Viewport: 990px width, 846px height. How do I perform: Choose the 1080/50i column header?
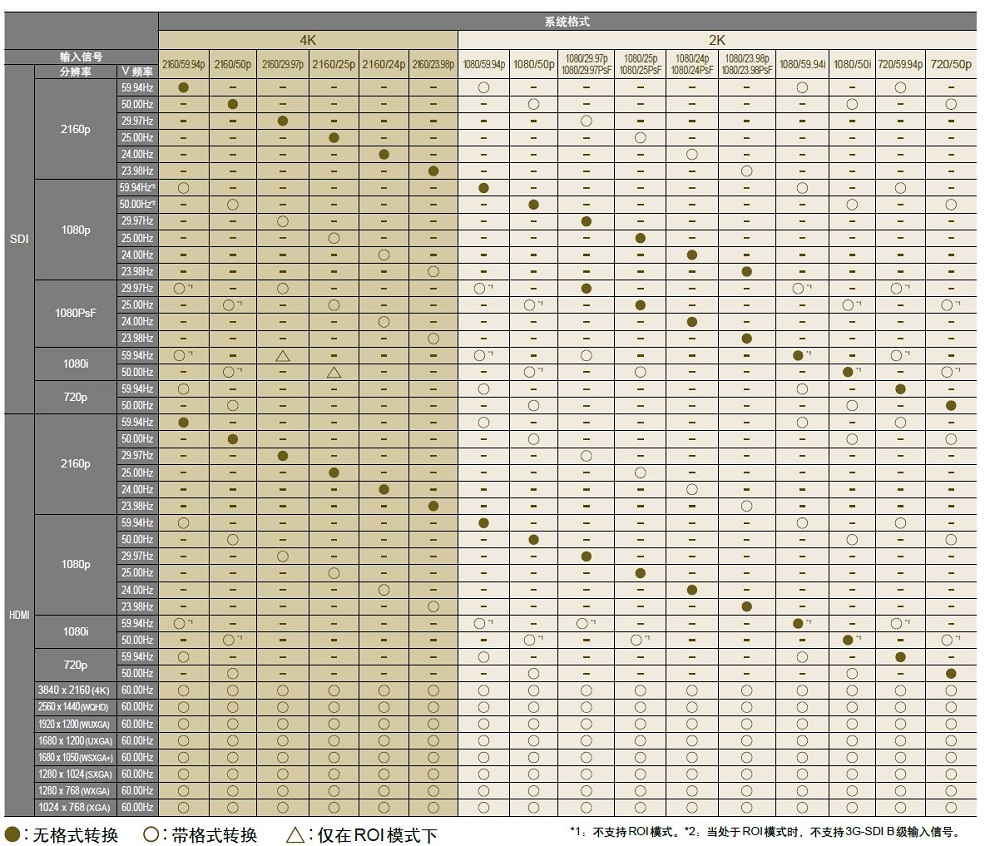[852, 64]
